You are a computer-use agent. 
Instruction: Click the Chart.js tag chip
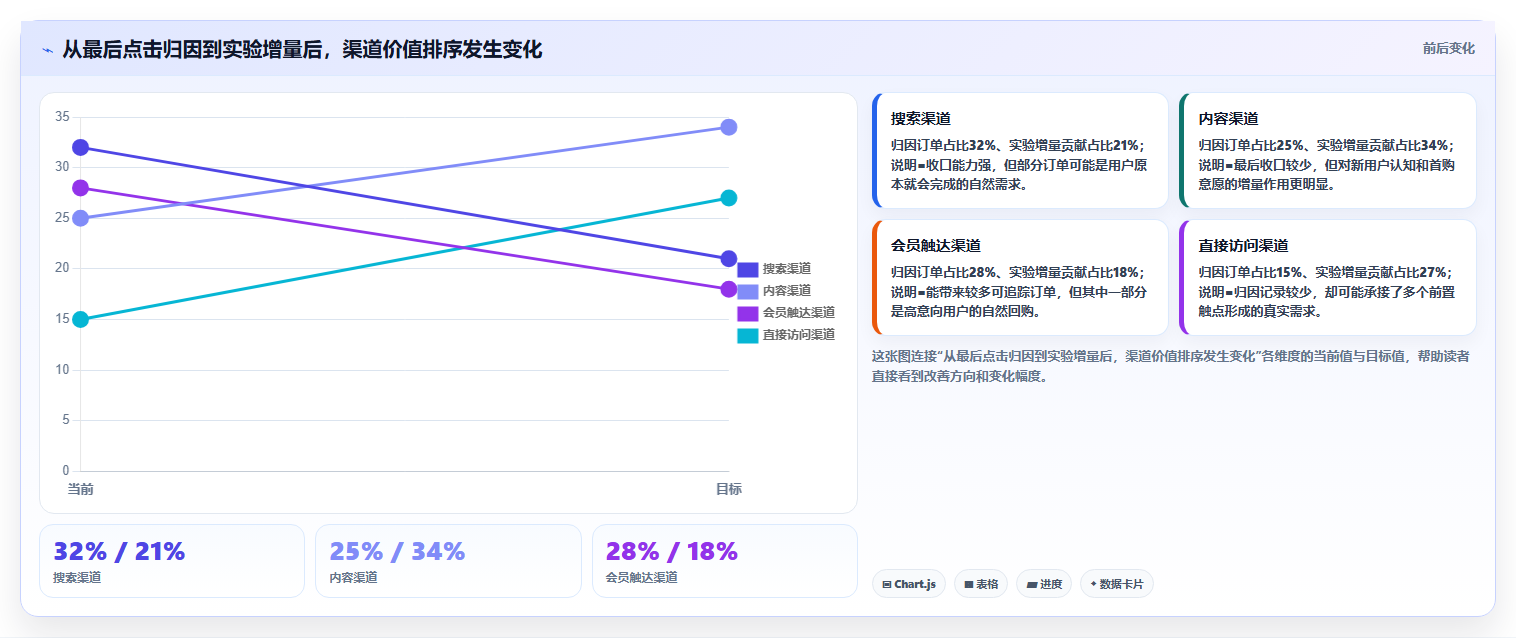pyautogui.click(x=909, y=584)
